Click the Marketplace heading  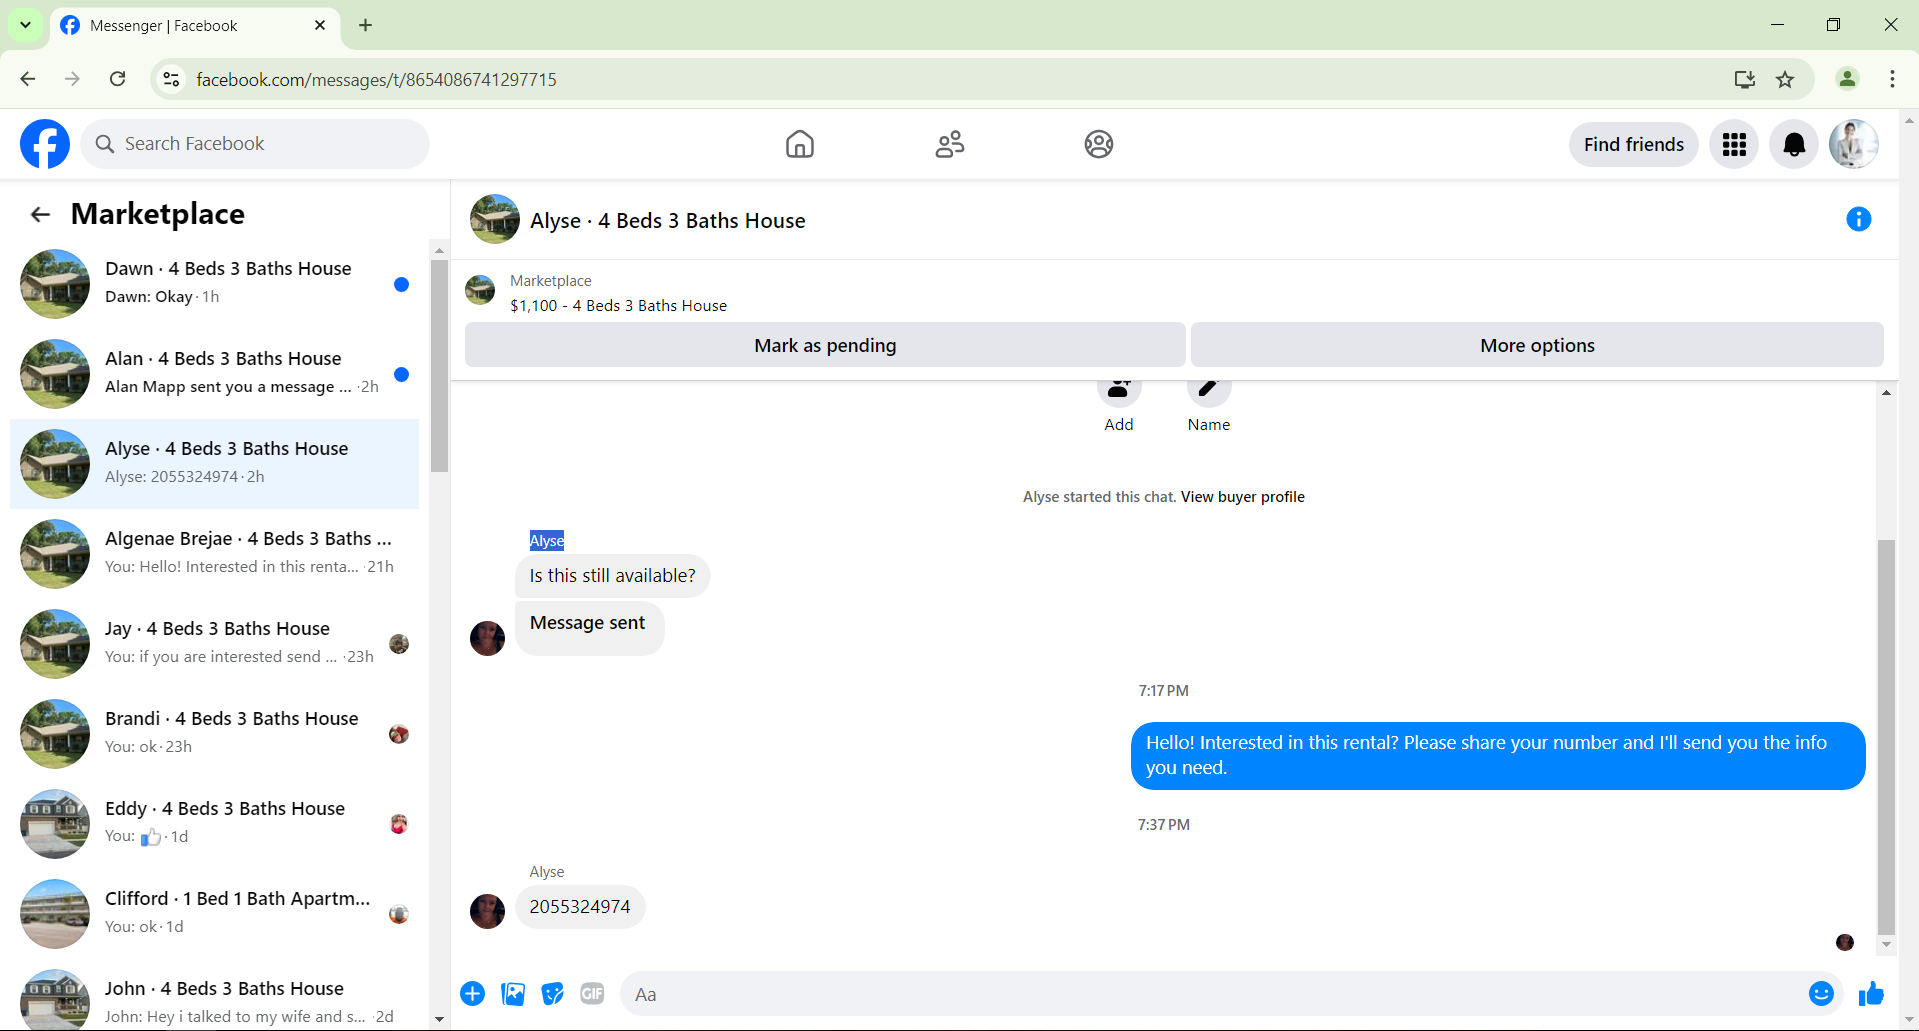point(158,214)
